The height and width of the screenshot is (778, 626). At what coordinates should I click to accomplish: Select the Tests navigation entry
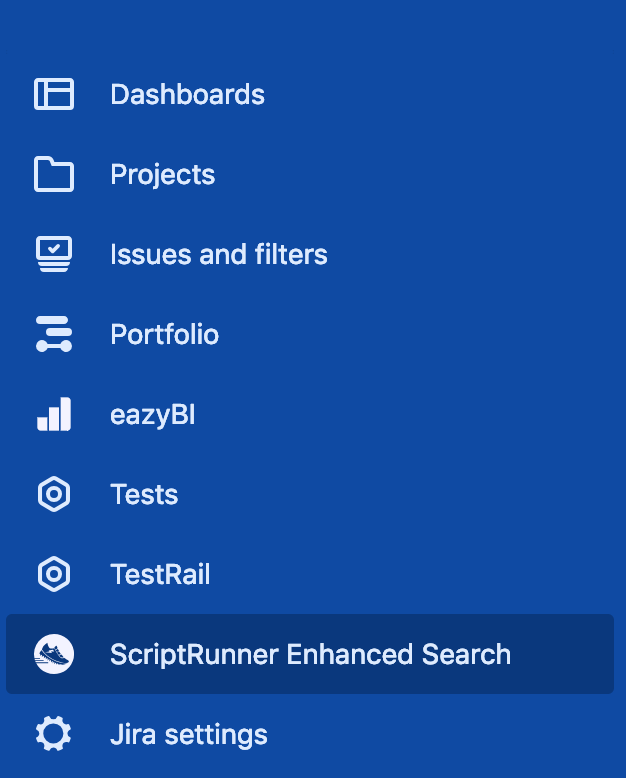coord(144,495)
